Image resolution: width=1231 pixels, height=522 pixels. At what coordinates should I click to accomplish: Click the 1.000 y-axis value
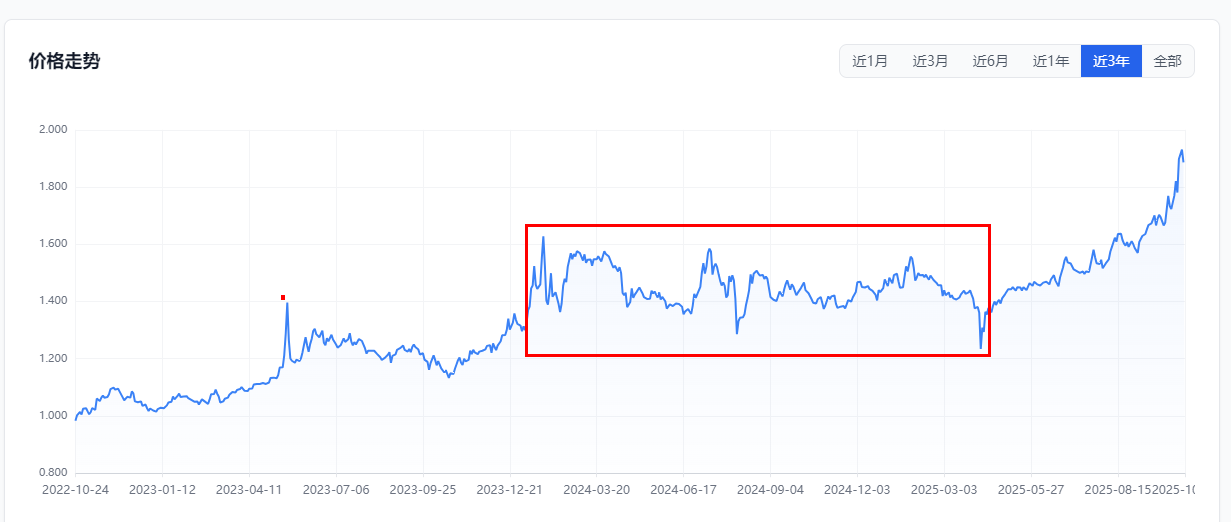(x=52, y=415)
